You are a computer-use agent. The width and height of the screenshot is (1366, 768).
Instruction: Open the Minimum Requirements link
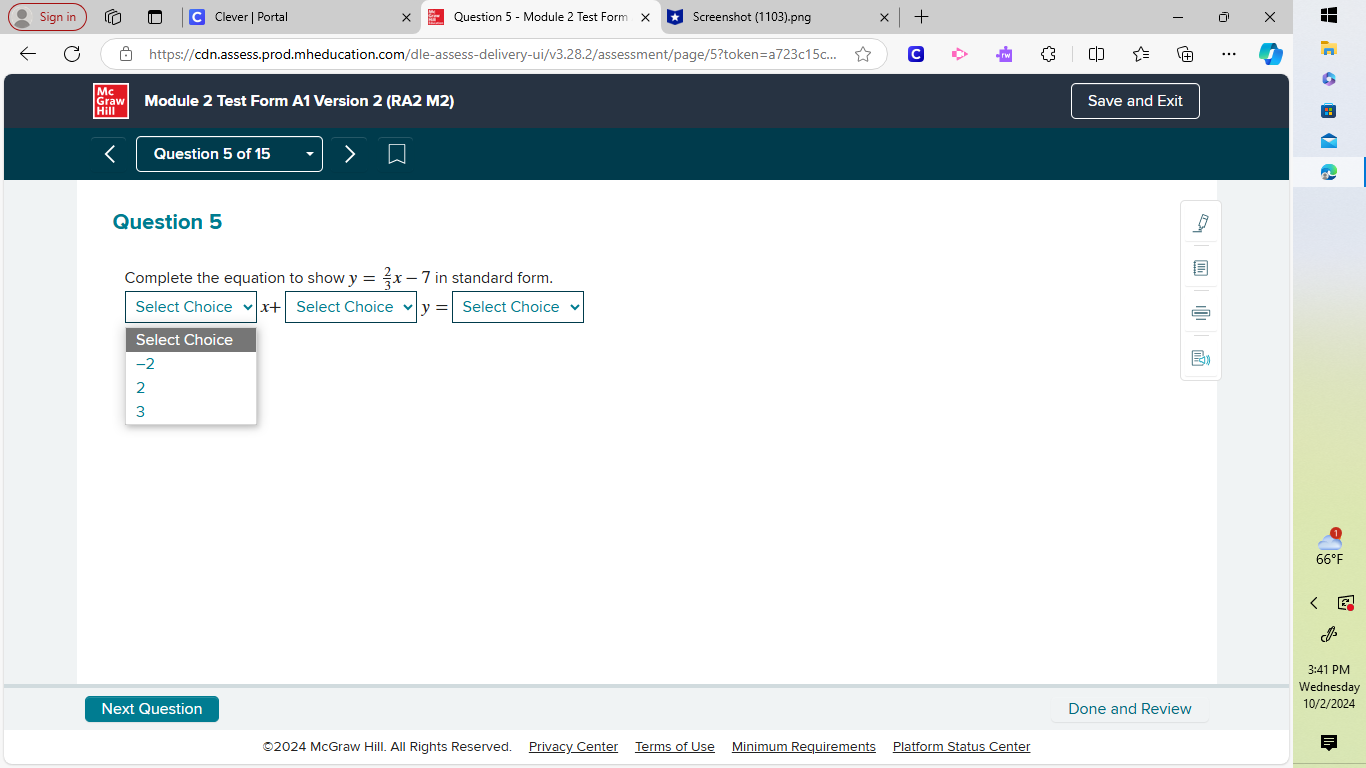(804, 747)
